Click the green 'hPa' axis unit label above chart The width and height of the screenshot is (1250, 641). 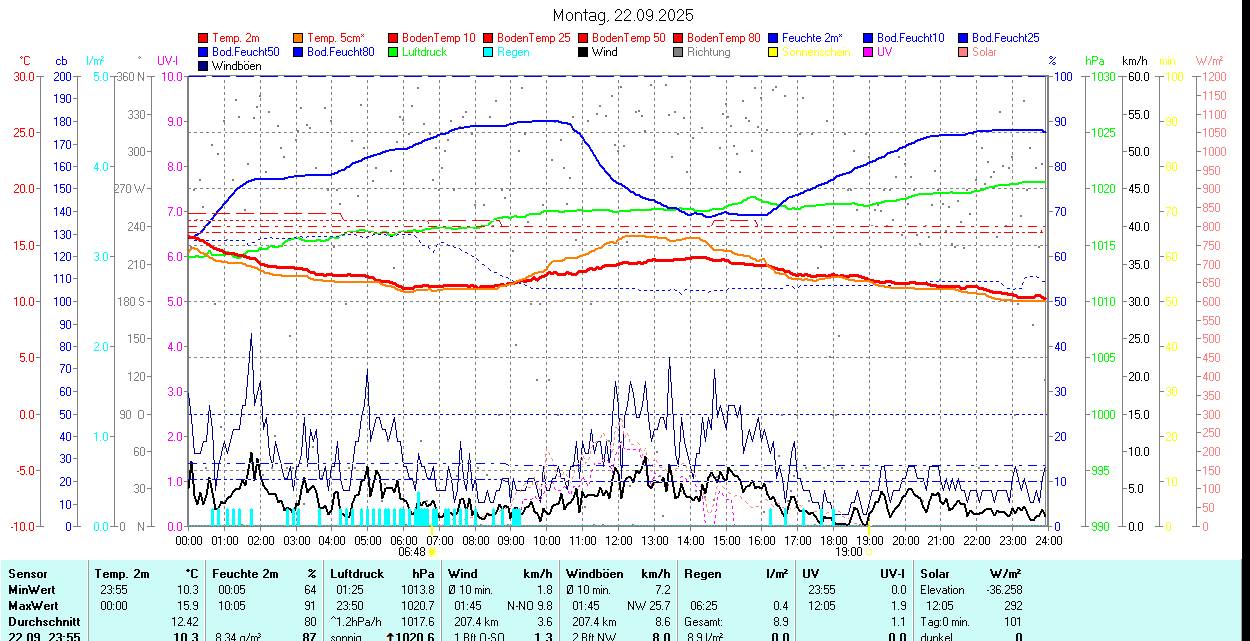[x=1095, y=61]
